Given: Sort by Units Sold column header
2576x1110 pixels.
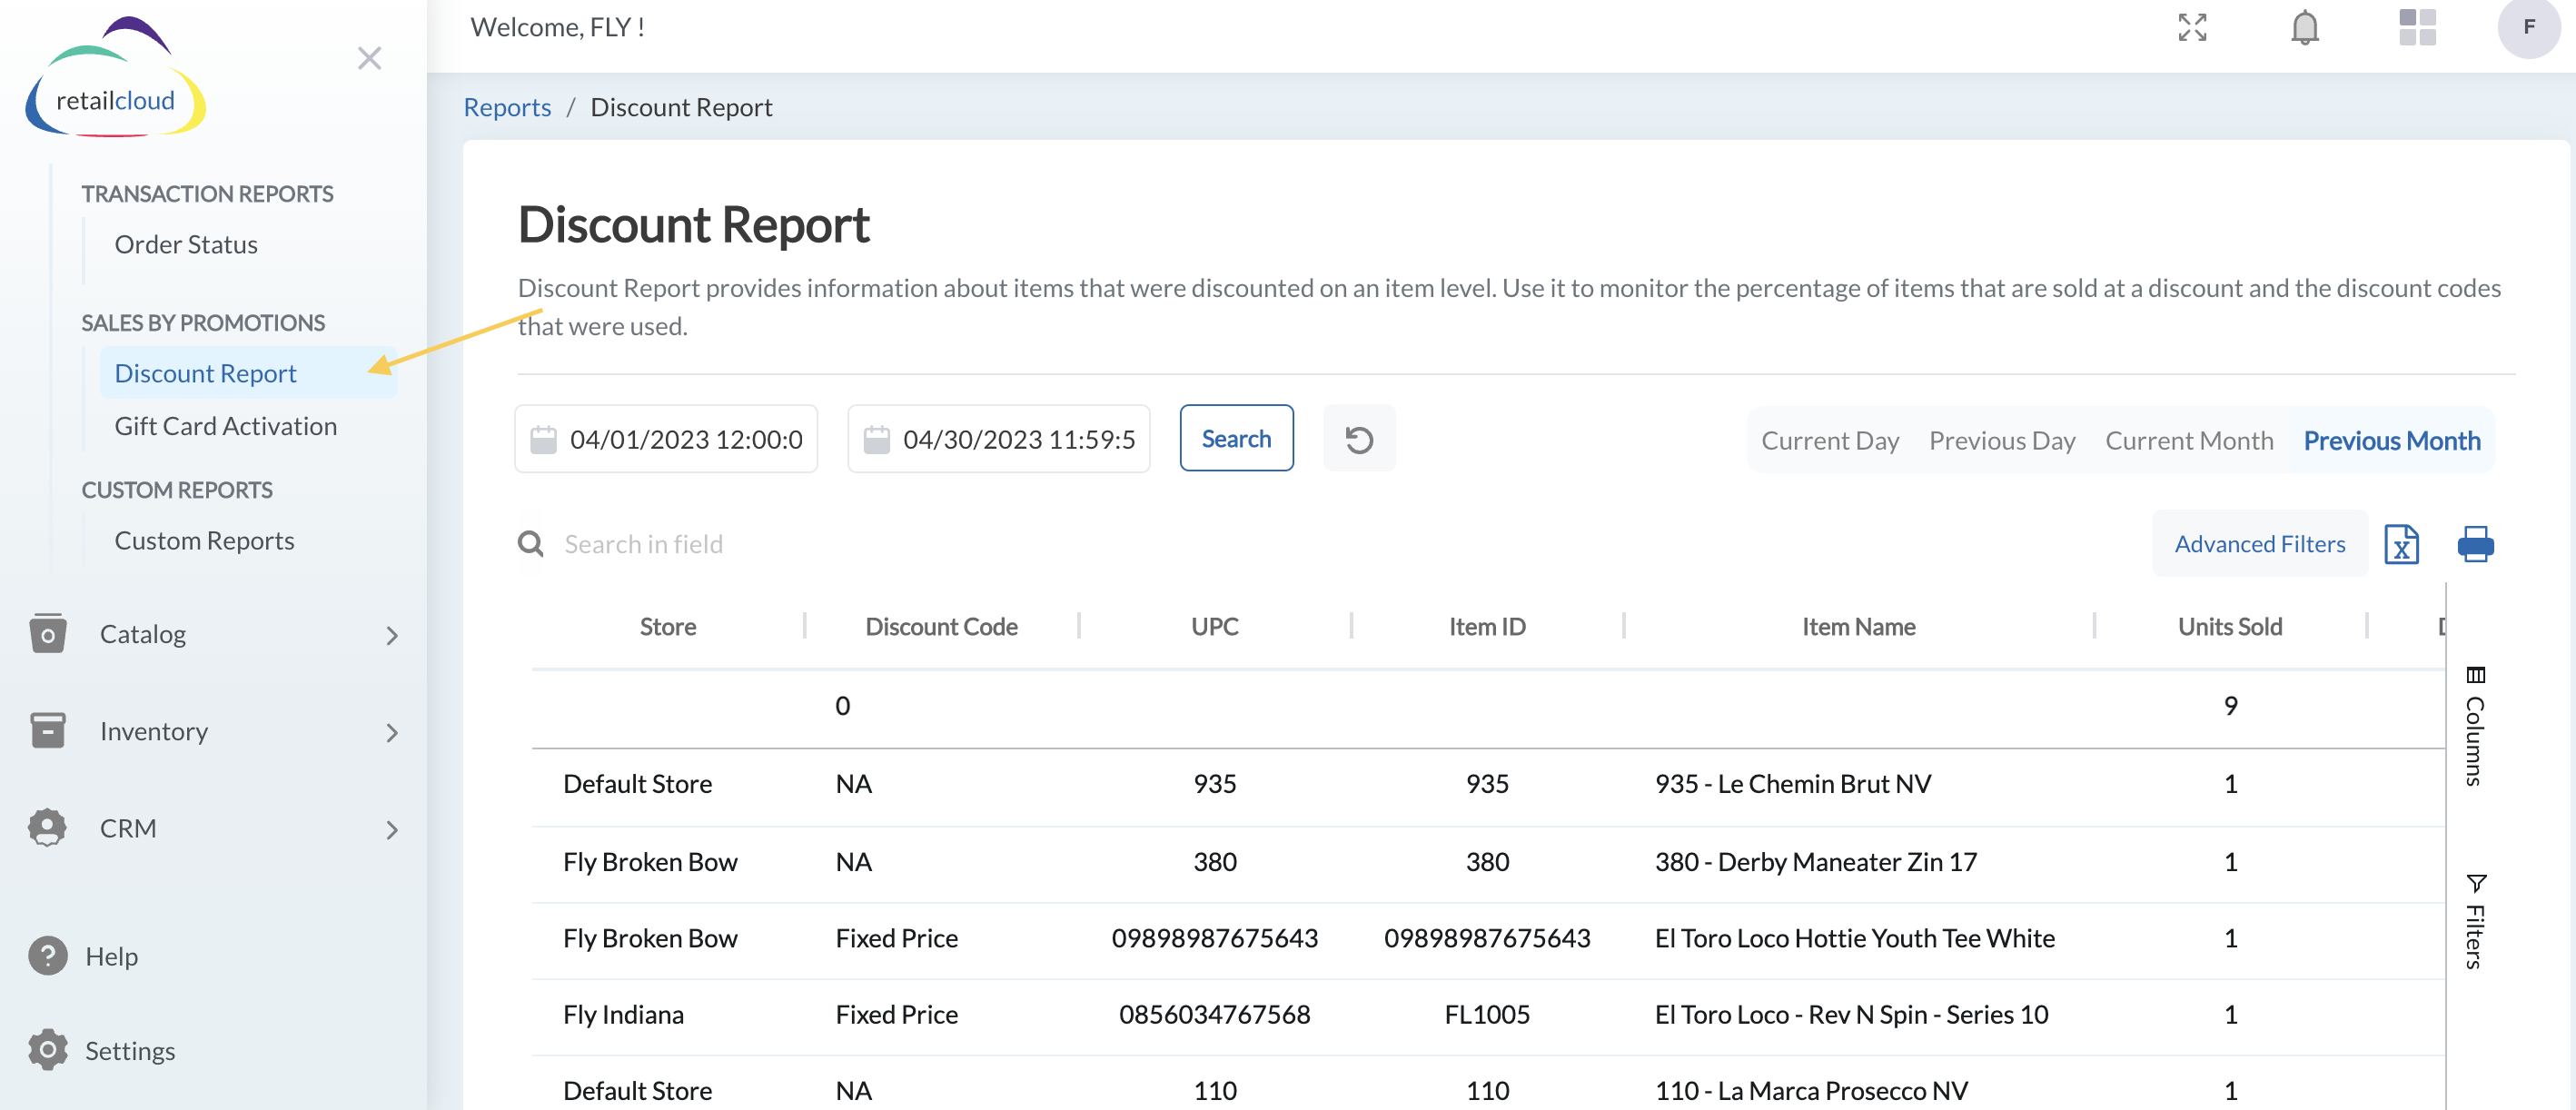Looking at the screenshot, I should 2230,627.
